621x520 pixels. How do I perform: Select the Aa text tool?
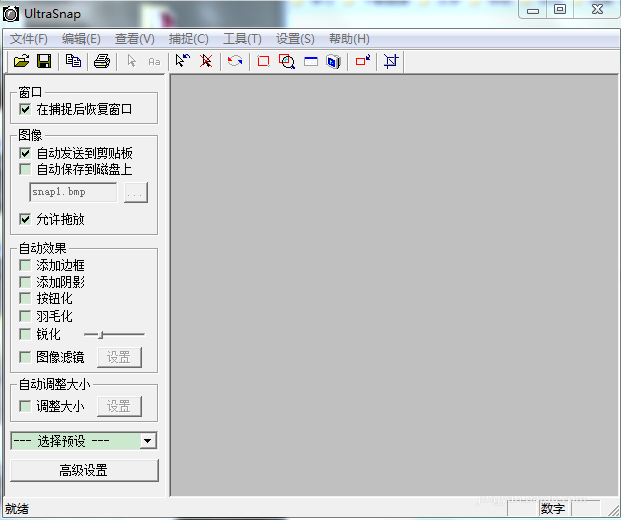(x=154, y=61)
